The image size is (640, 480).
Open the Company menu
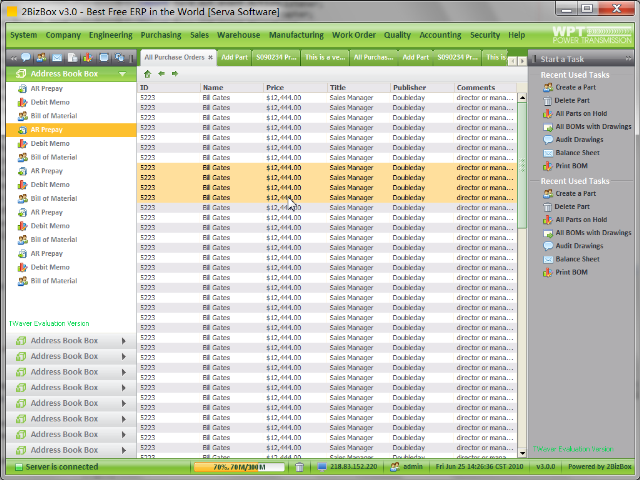point(63,35)
